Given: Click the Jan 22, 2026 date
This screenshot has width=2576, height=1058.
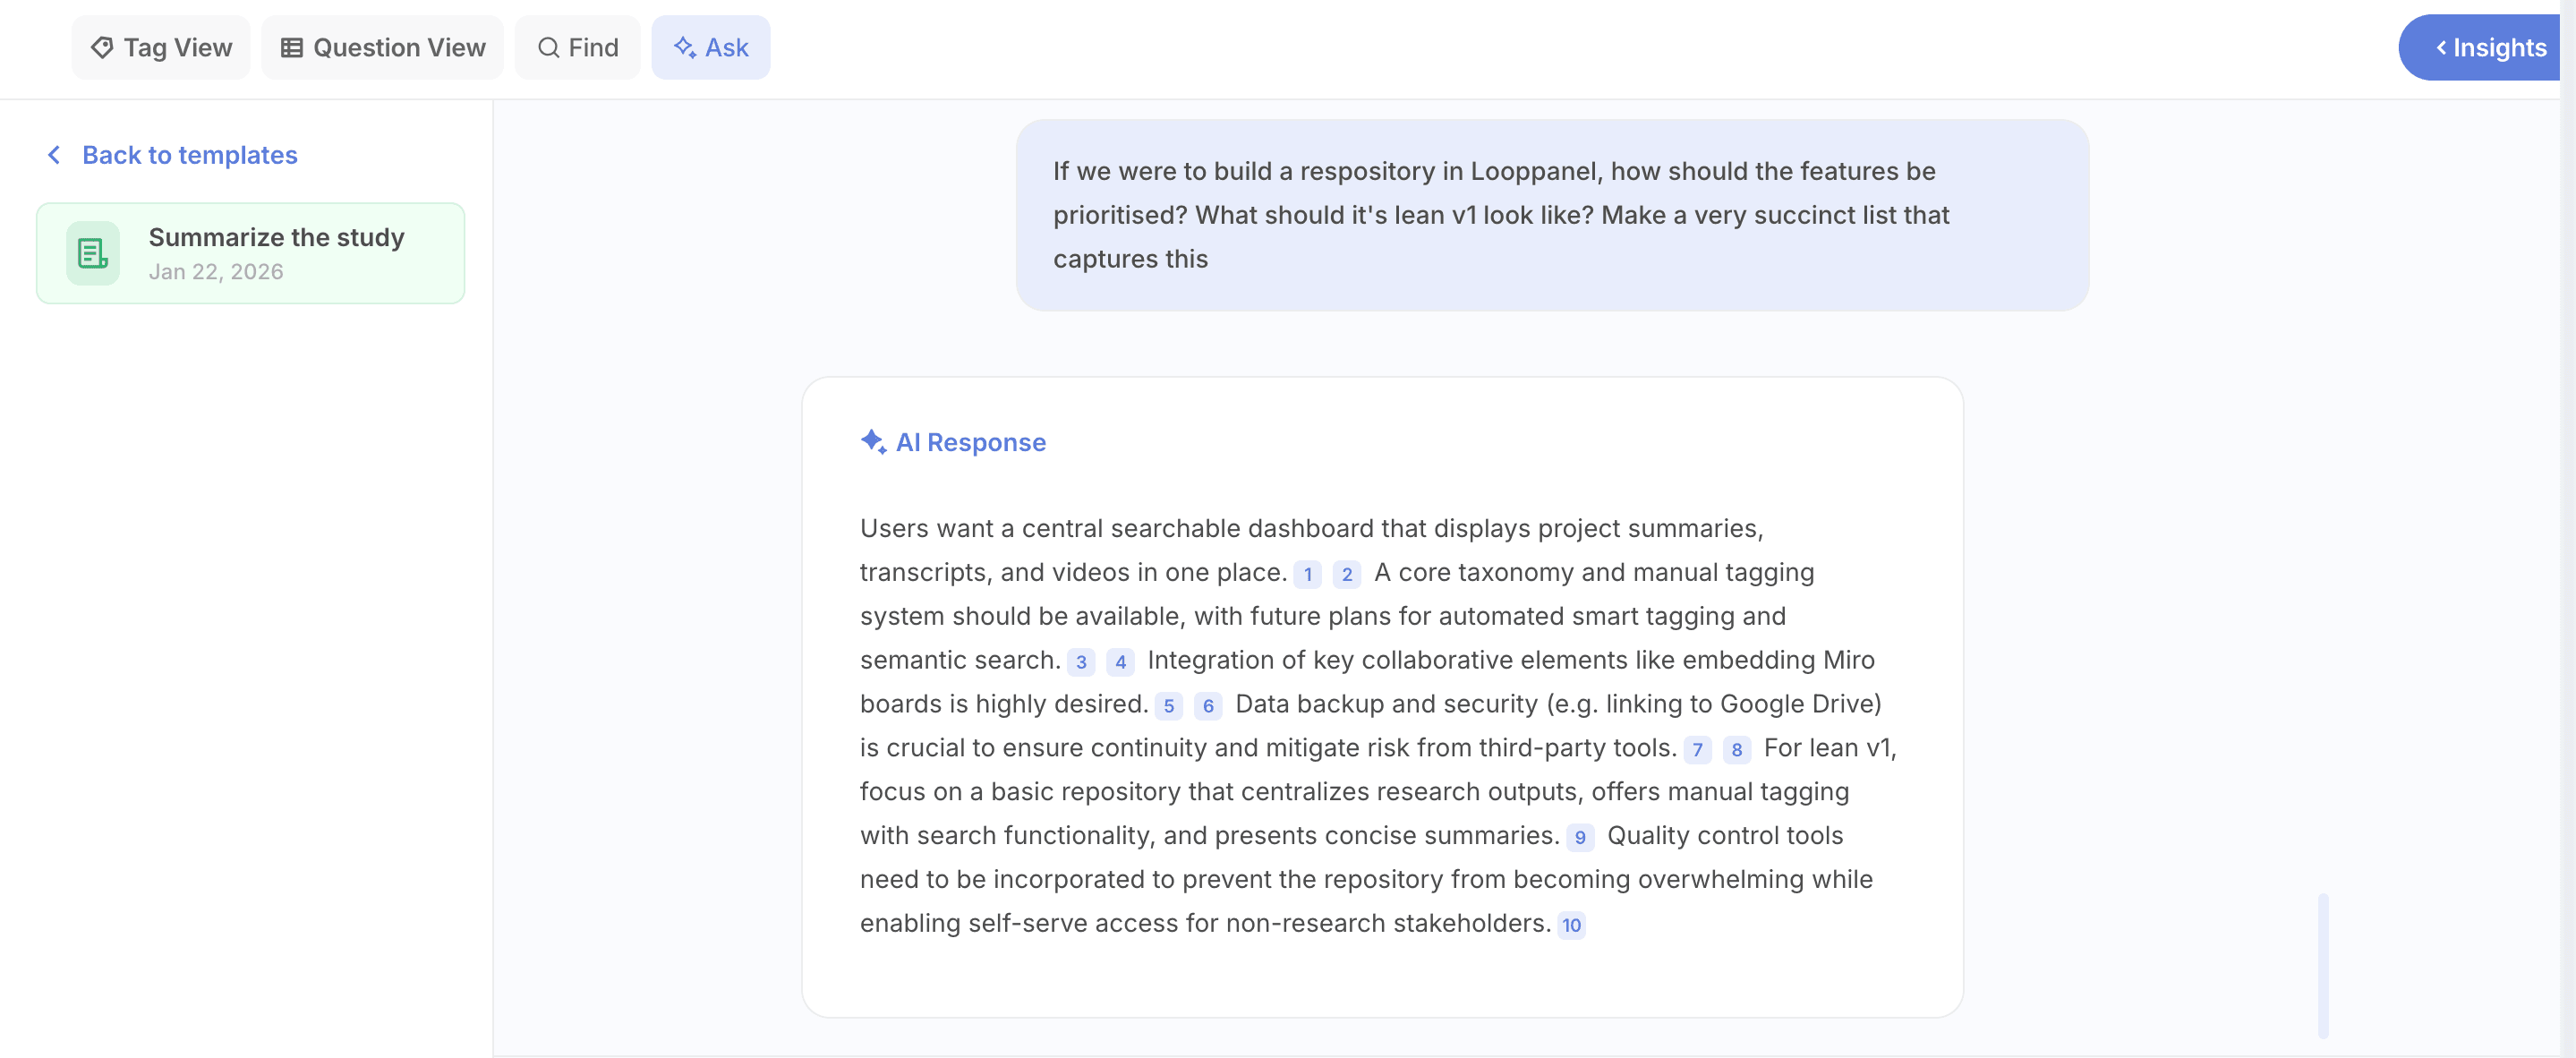Looking at the screenshot, I should click(x=216, y=272).
